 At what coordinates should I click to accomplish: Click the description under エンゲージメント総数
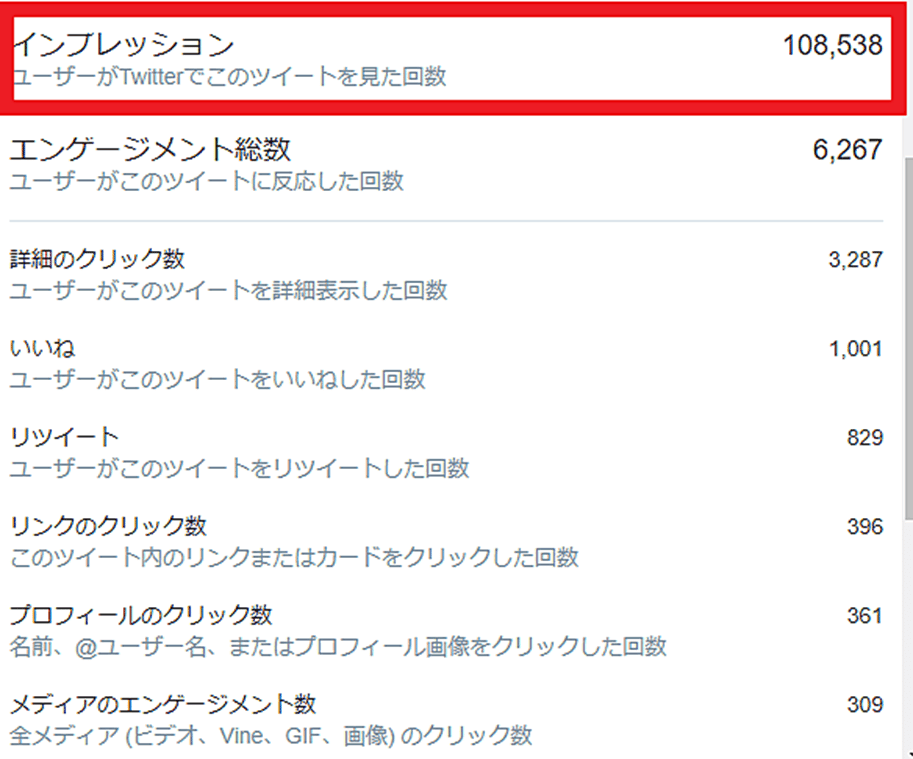click(x=207, y=181)
